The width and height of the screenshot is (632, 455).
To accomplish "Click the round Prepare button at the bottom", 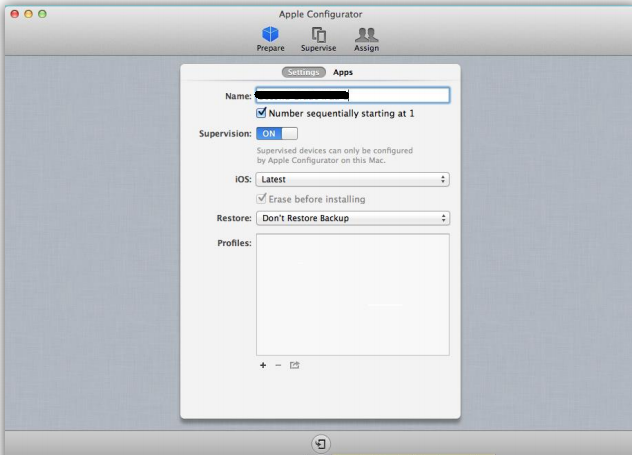I will [x=321, y=444].
